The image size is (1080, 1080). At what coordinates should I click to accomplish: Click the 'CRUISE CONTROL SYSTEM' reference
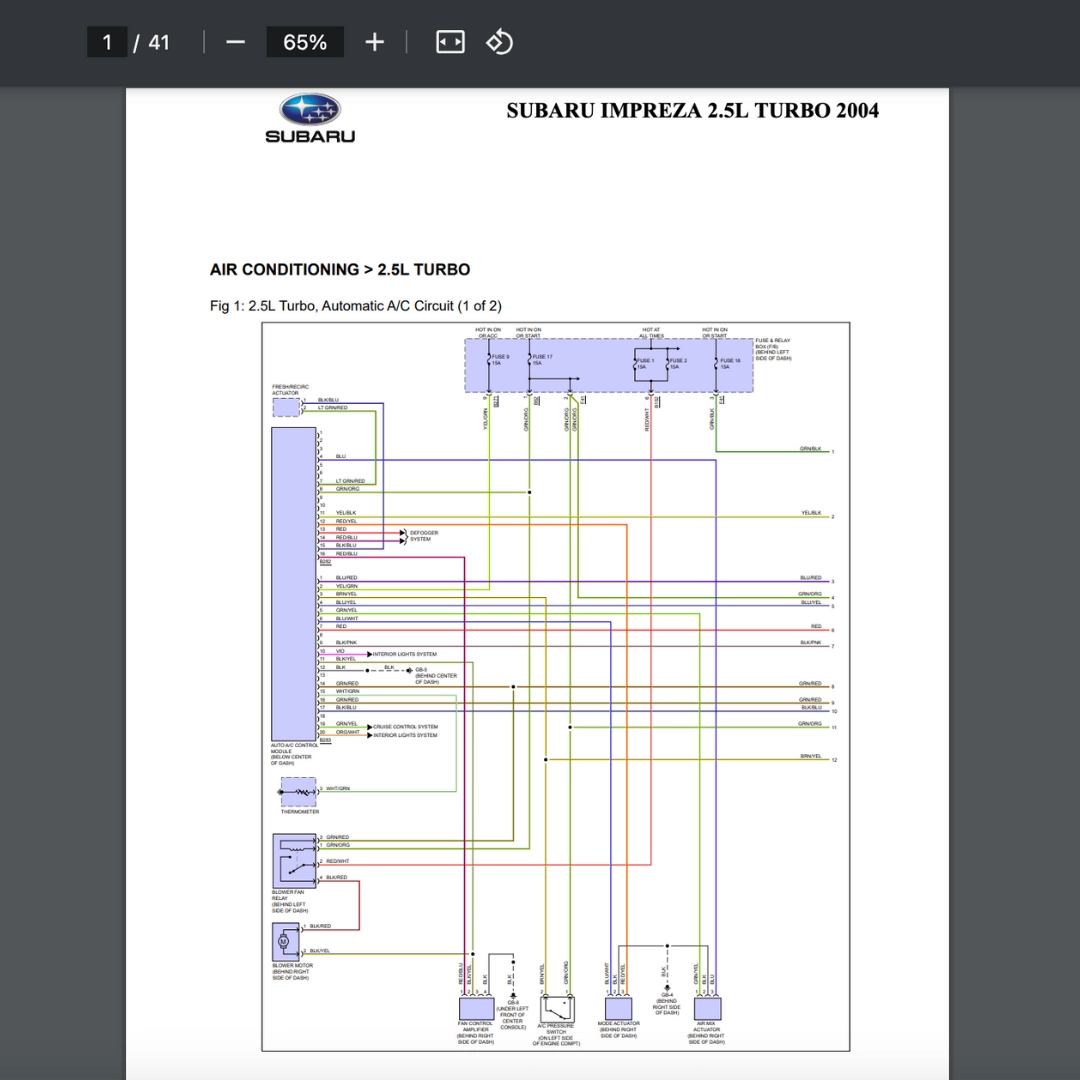click(405, 727)
